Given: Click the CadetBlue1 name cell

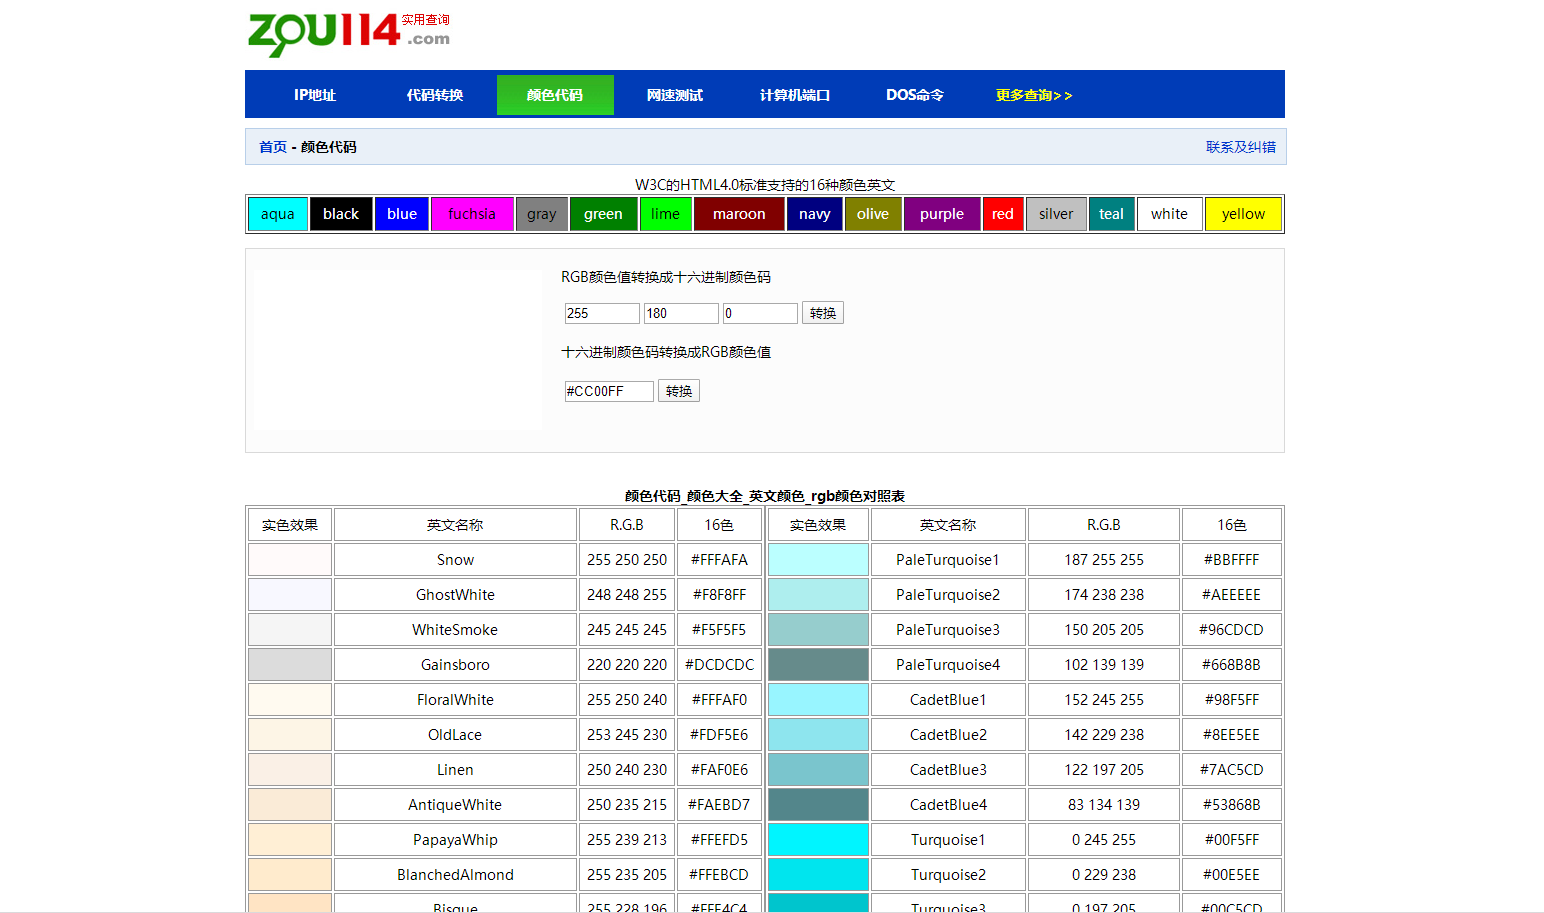Looking at the screenshot, I should coord(948,700).
